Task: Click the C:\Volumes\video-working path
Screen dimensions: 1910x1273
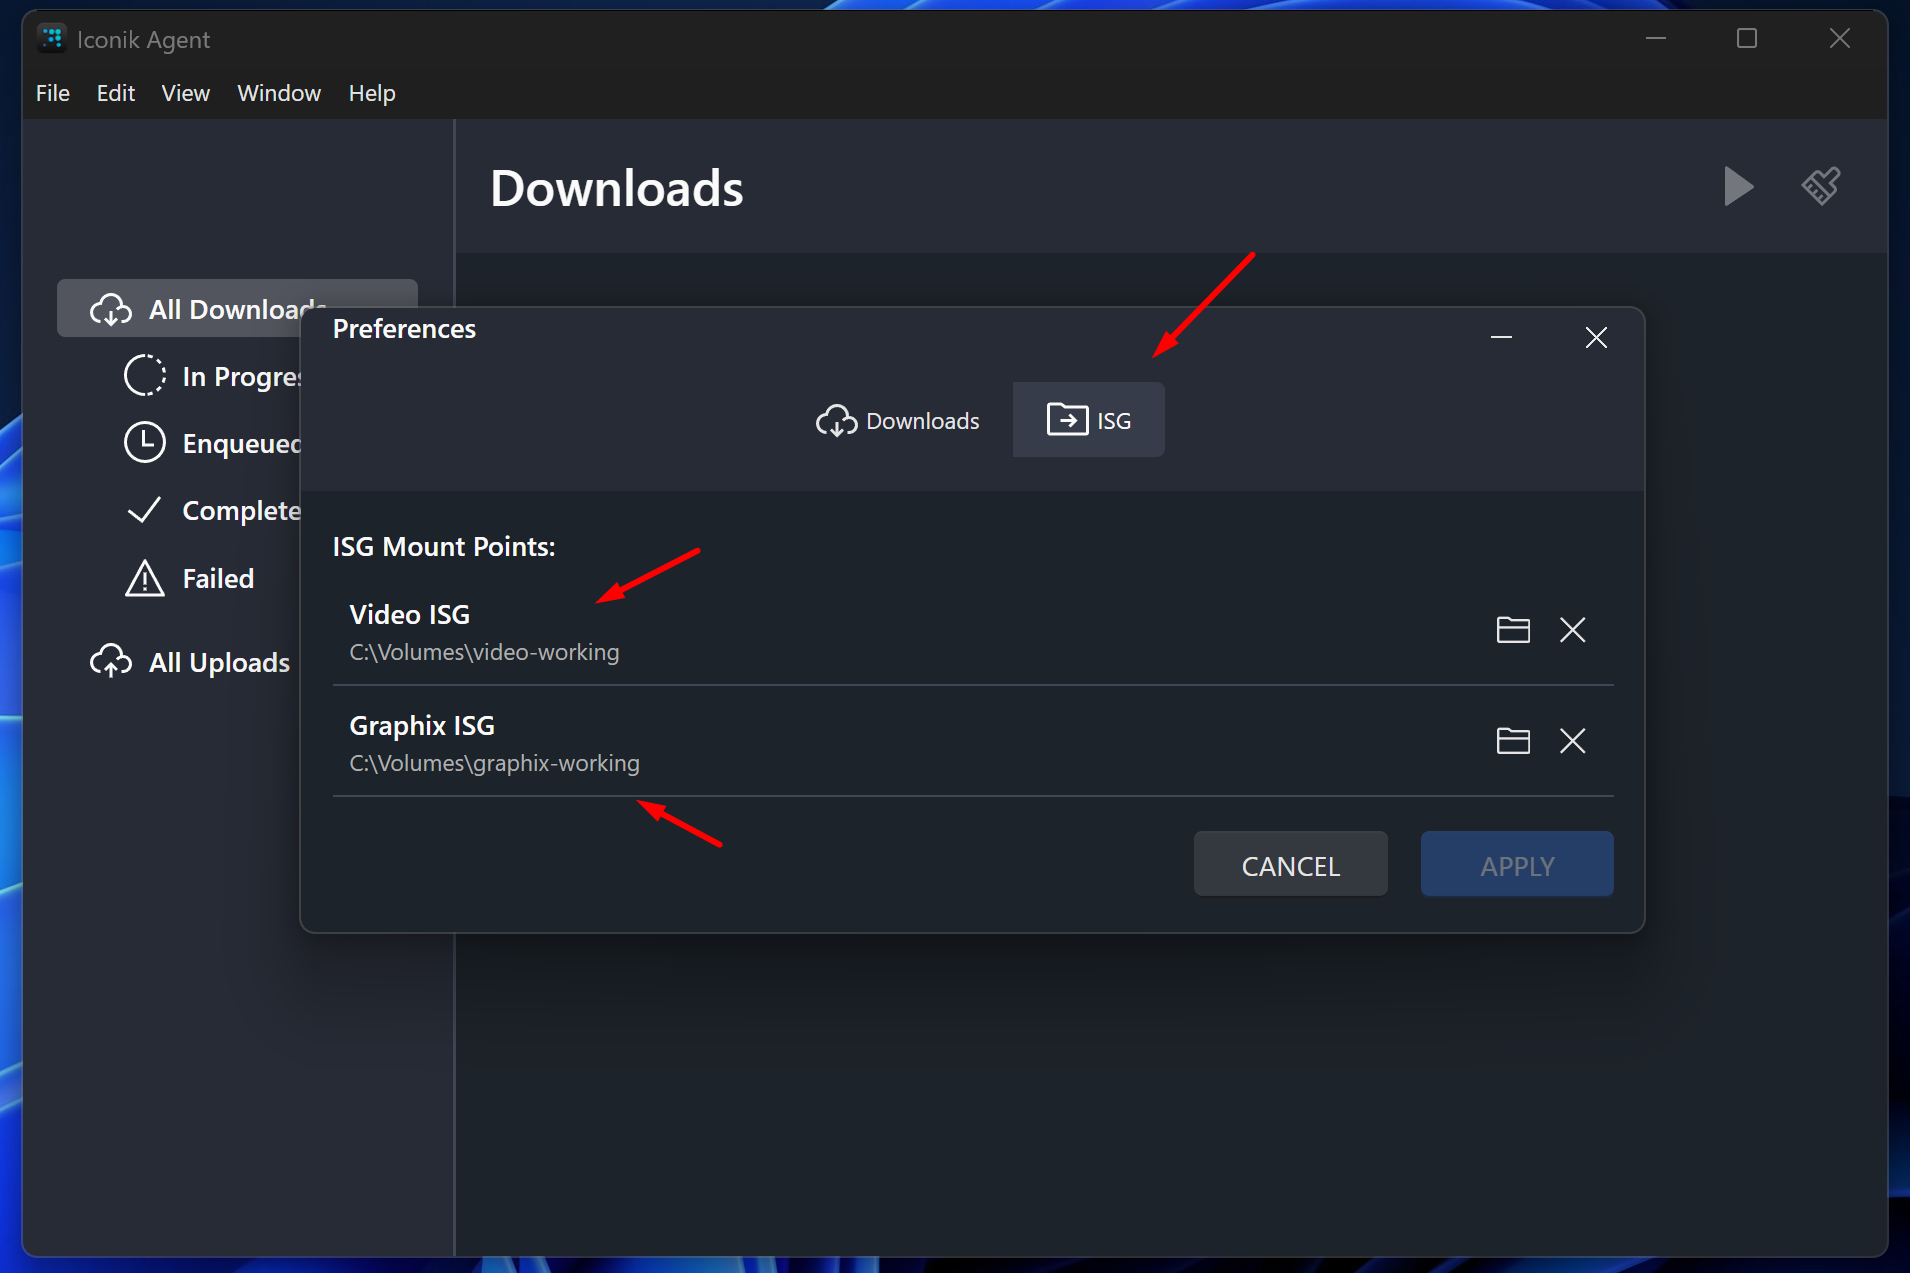Action: click(x=484, y=652)
